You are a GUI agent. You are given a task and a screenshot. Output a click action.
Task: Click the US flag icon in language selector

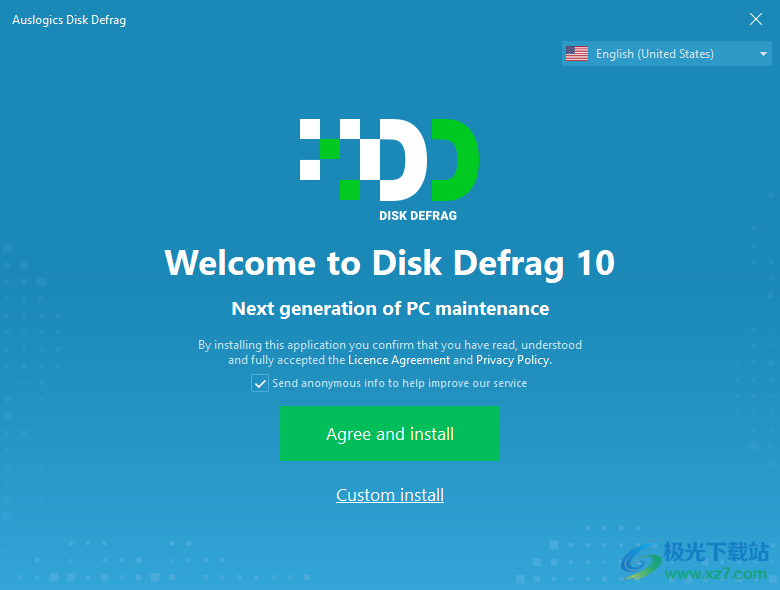pos(577,54)
